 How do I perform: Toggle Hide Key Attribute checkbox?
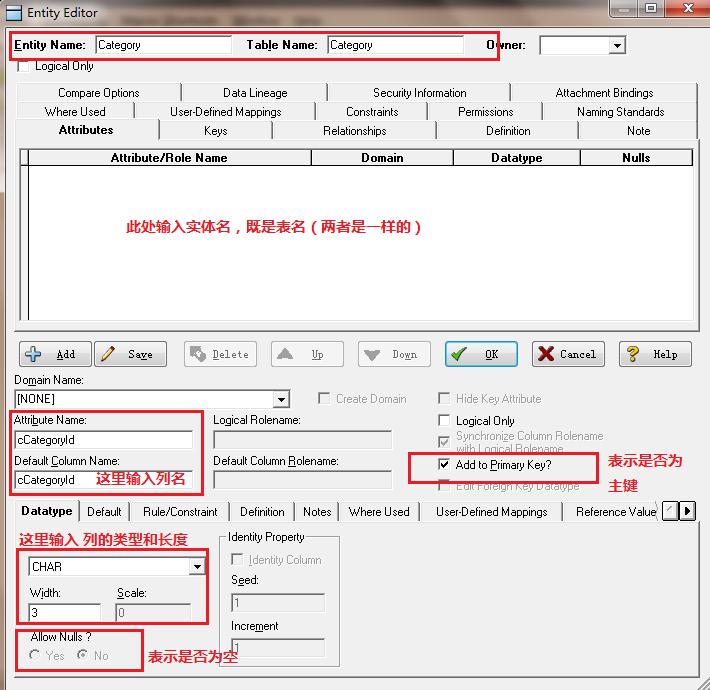(444, 398)
